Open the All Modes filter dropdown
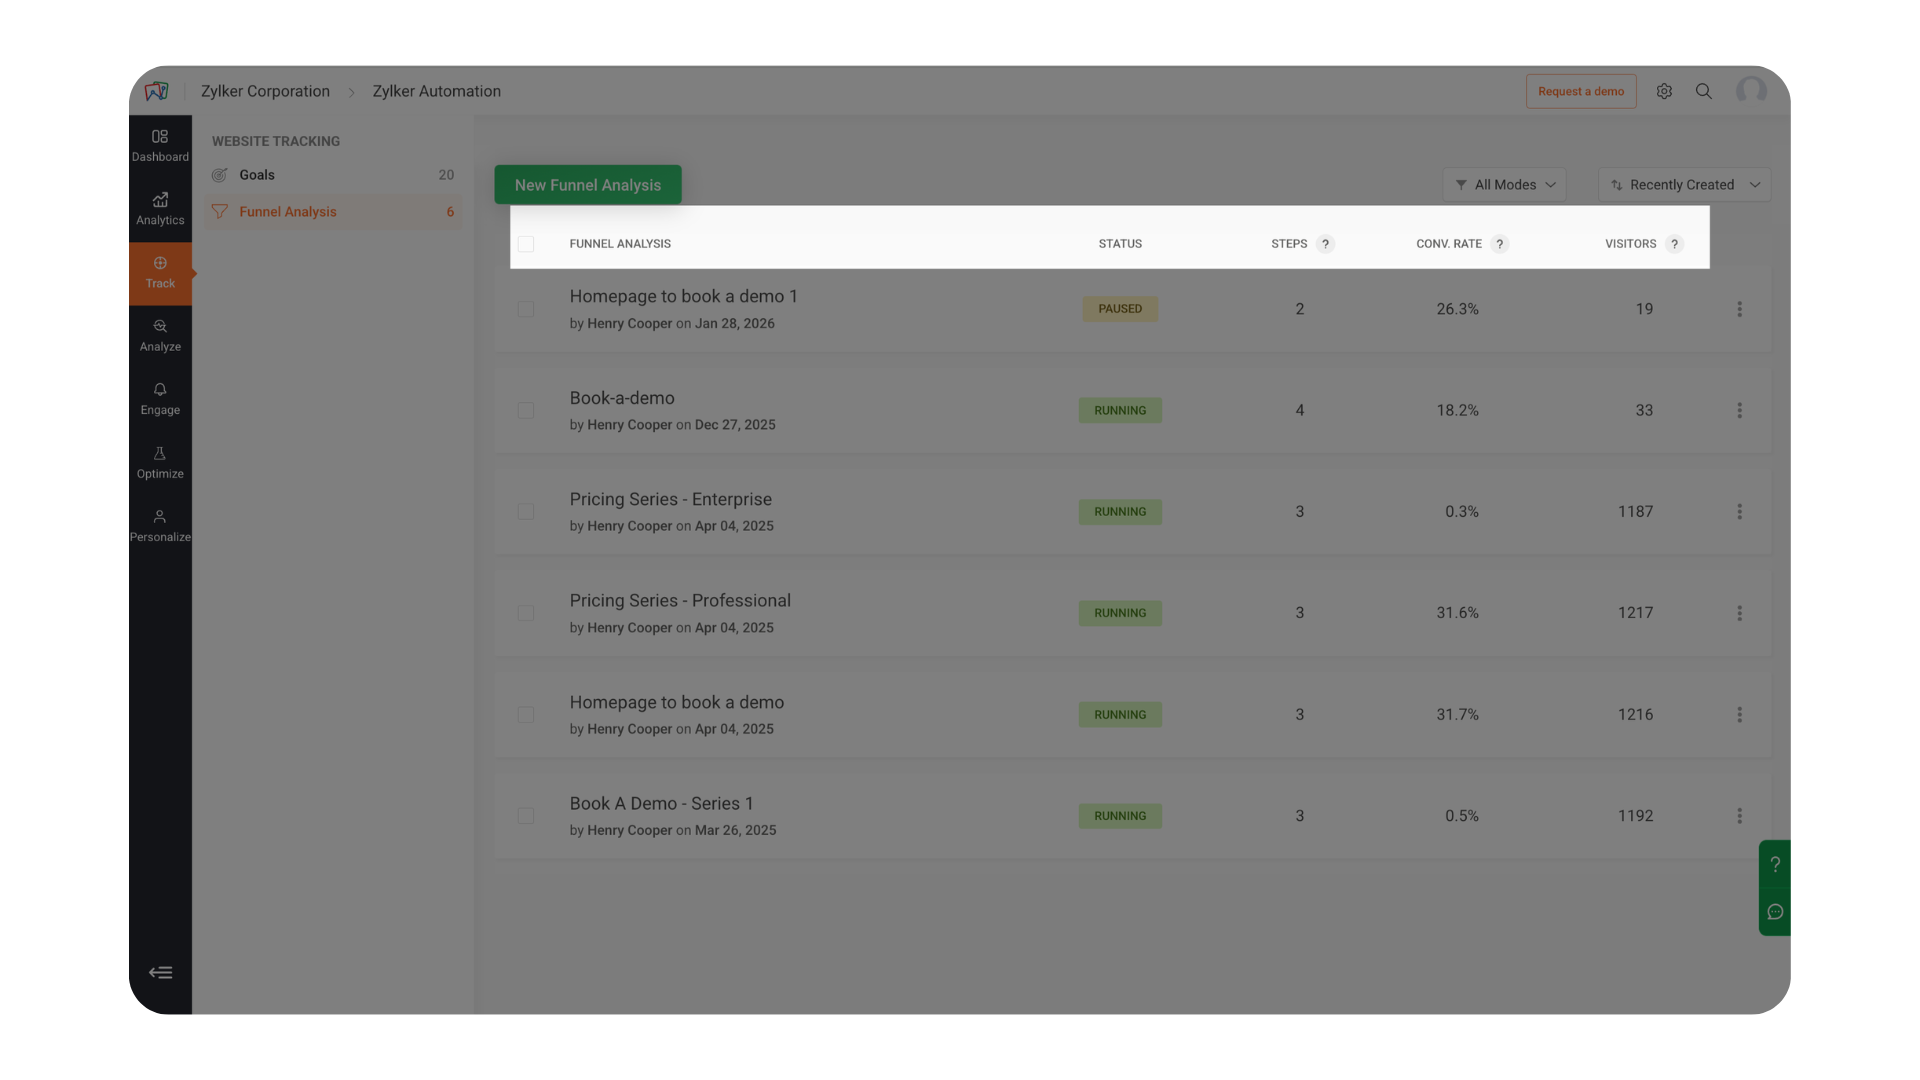Viewport: 1920px width, 1080px height. tap(1504, 185)
